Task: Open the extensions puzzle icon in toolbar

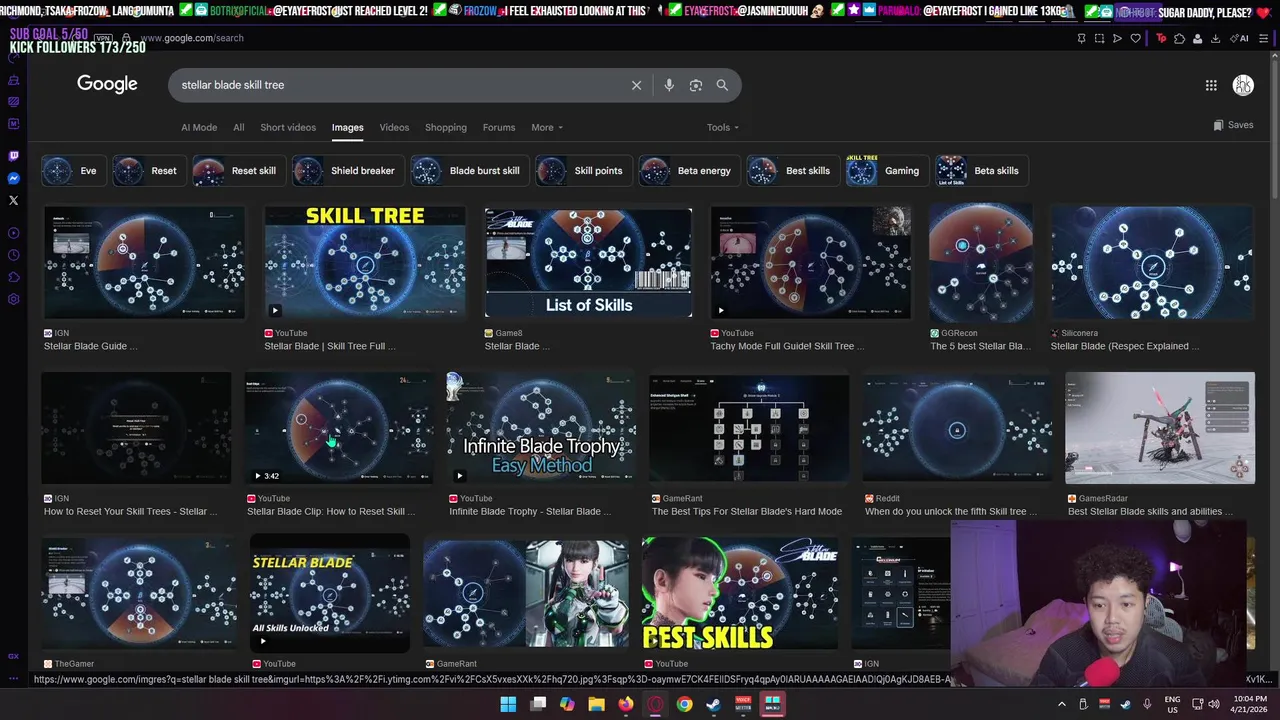Action: pos(1180,38)
